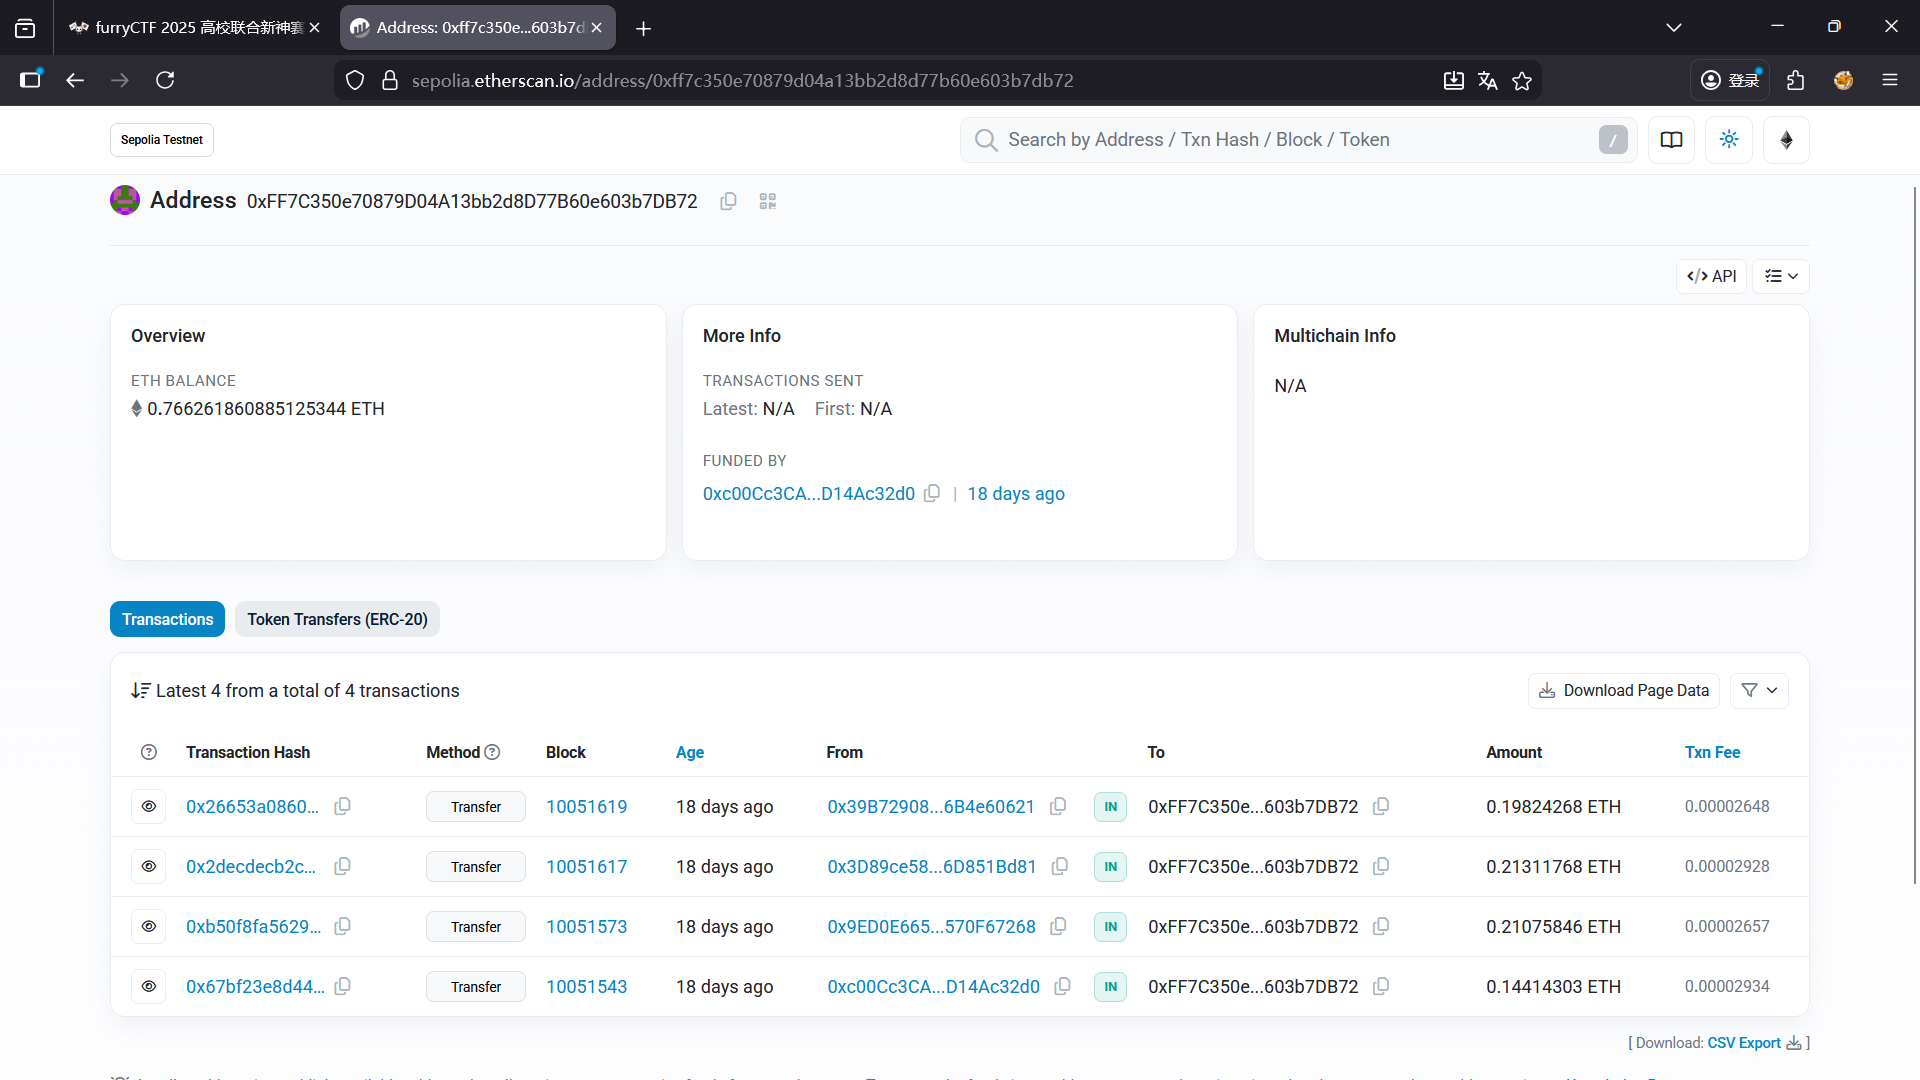Open the transaction filter dropdown
Viewport: 1920px width, 1080px height.
pos(1759,690)
